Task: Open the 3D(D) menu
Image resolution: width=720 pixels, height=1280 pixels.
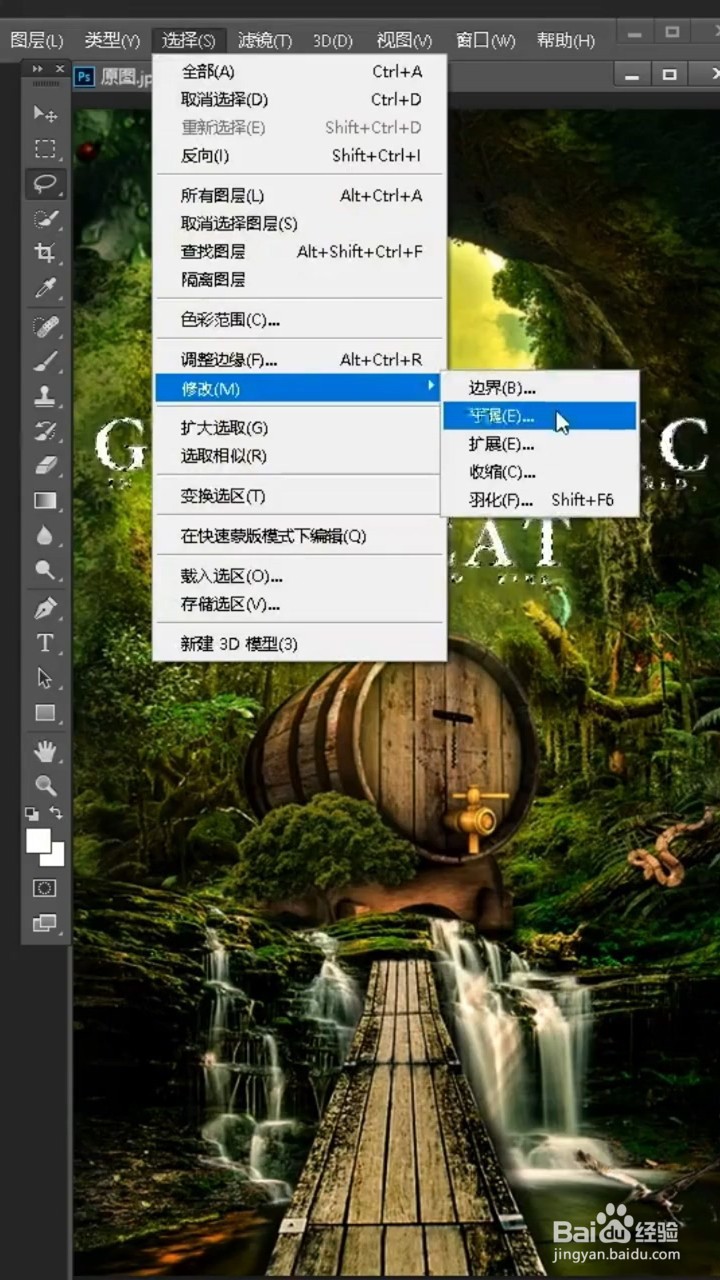Action: [333, 41]
